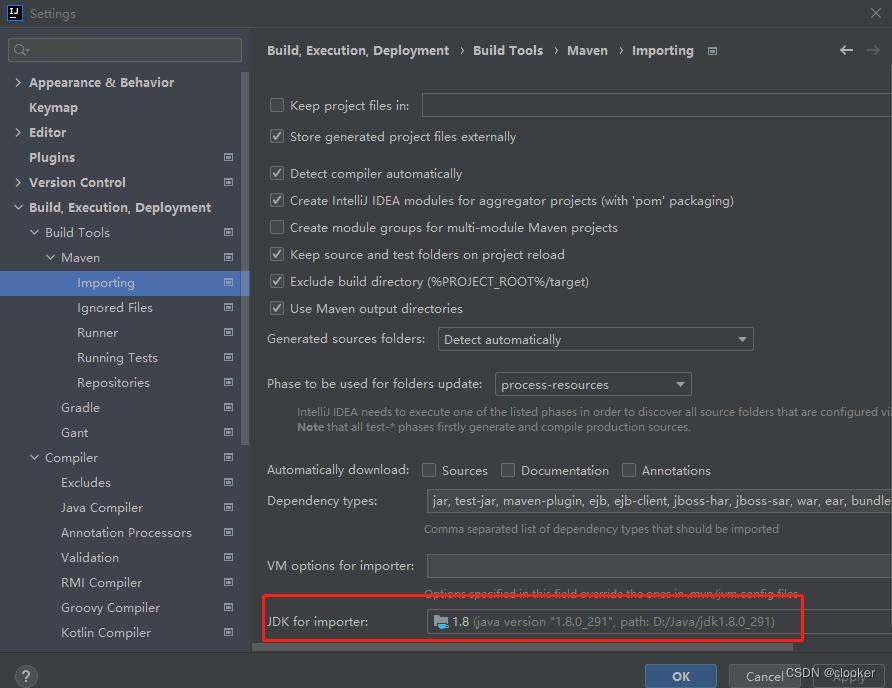
Task: Open the Generated sources folders dropdown
Action: click(x=596, y=339)
